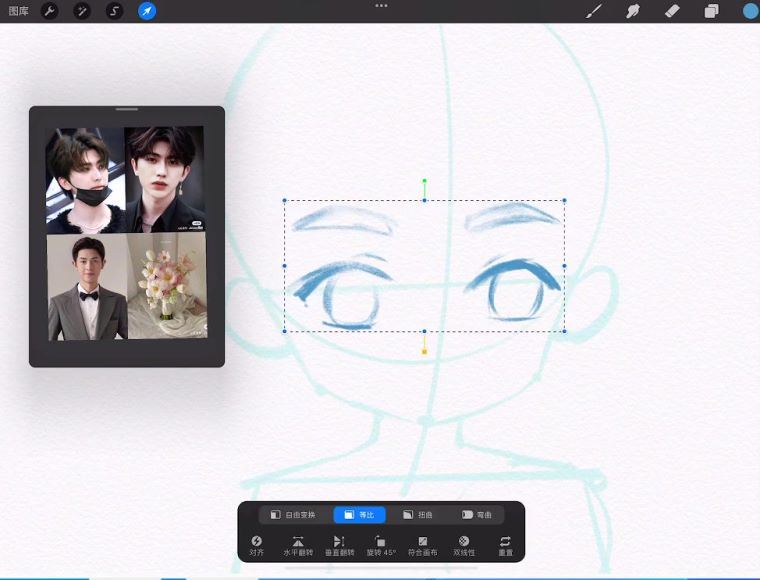The height and width of the screenshot is (580, 760).
Task: Select the Smudge tool
Action: (x=633, y=11)
